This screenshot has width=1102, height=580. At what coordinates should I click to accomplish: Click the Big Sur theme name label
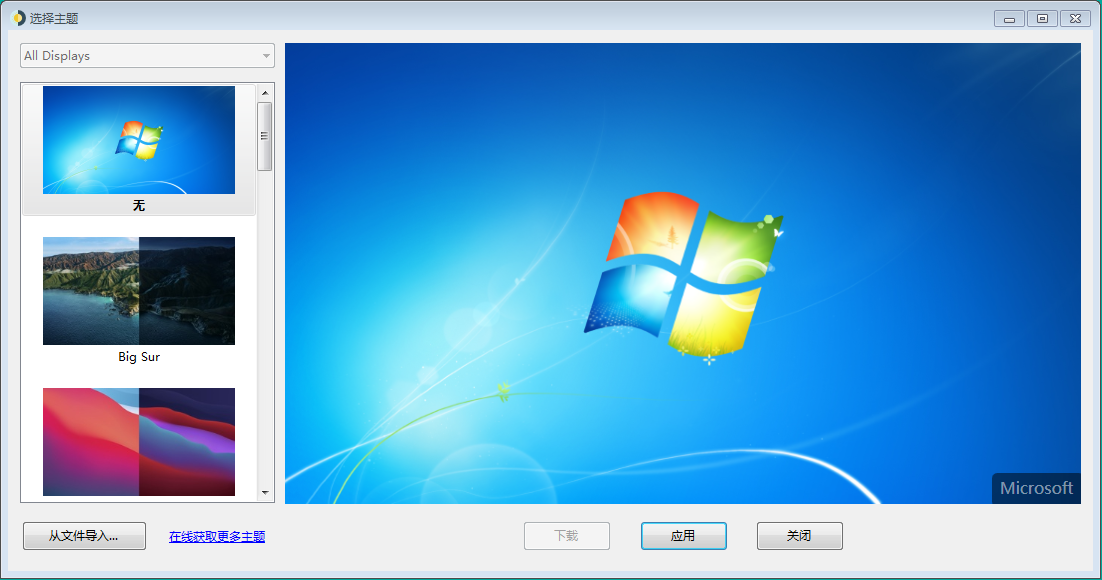[x=139, y=357]
